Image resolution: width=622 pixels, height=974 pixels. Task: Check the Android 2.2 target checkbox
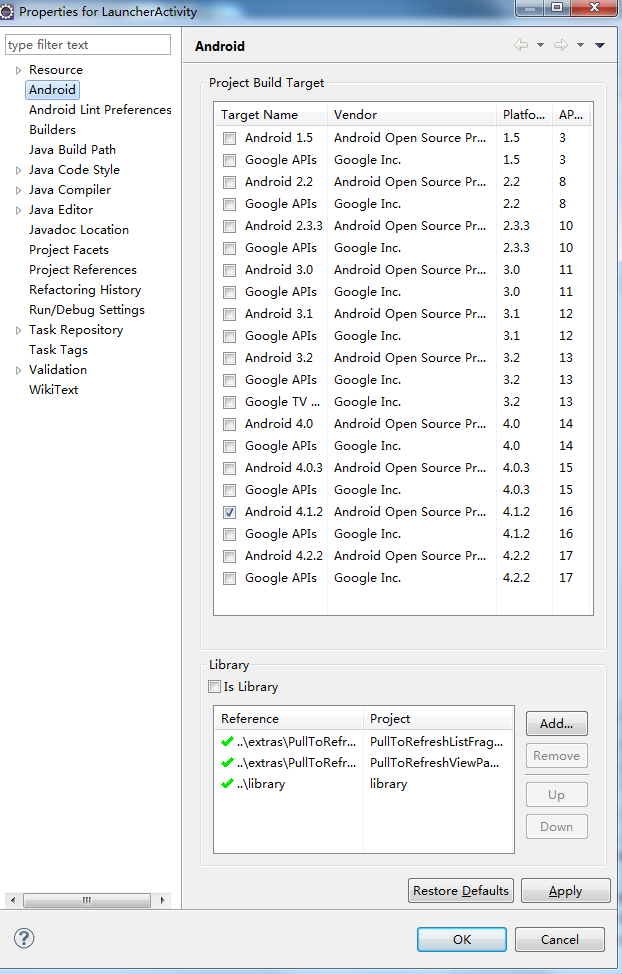(229, 182)
